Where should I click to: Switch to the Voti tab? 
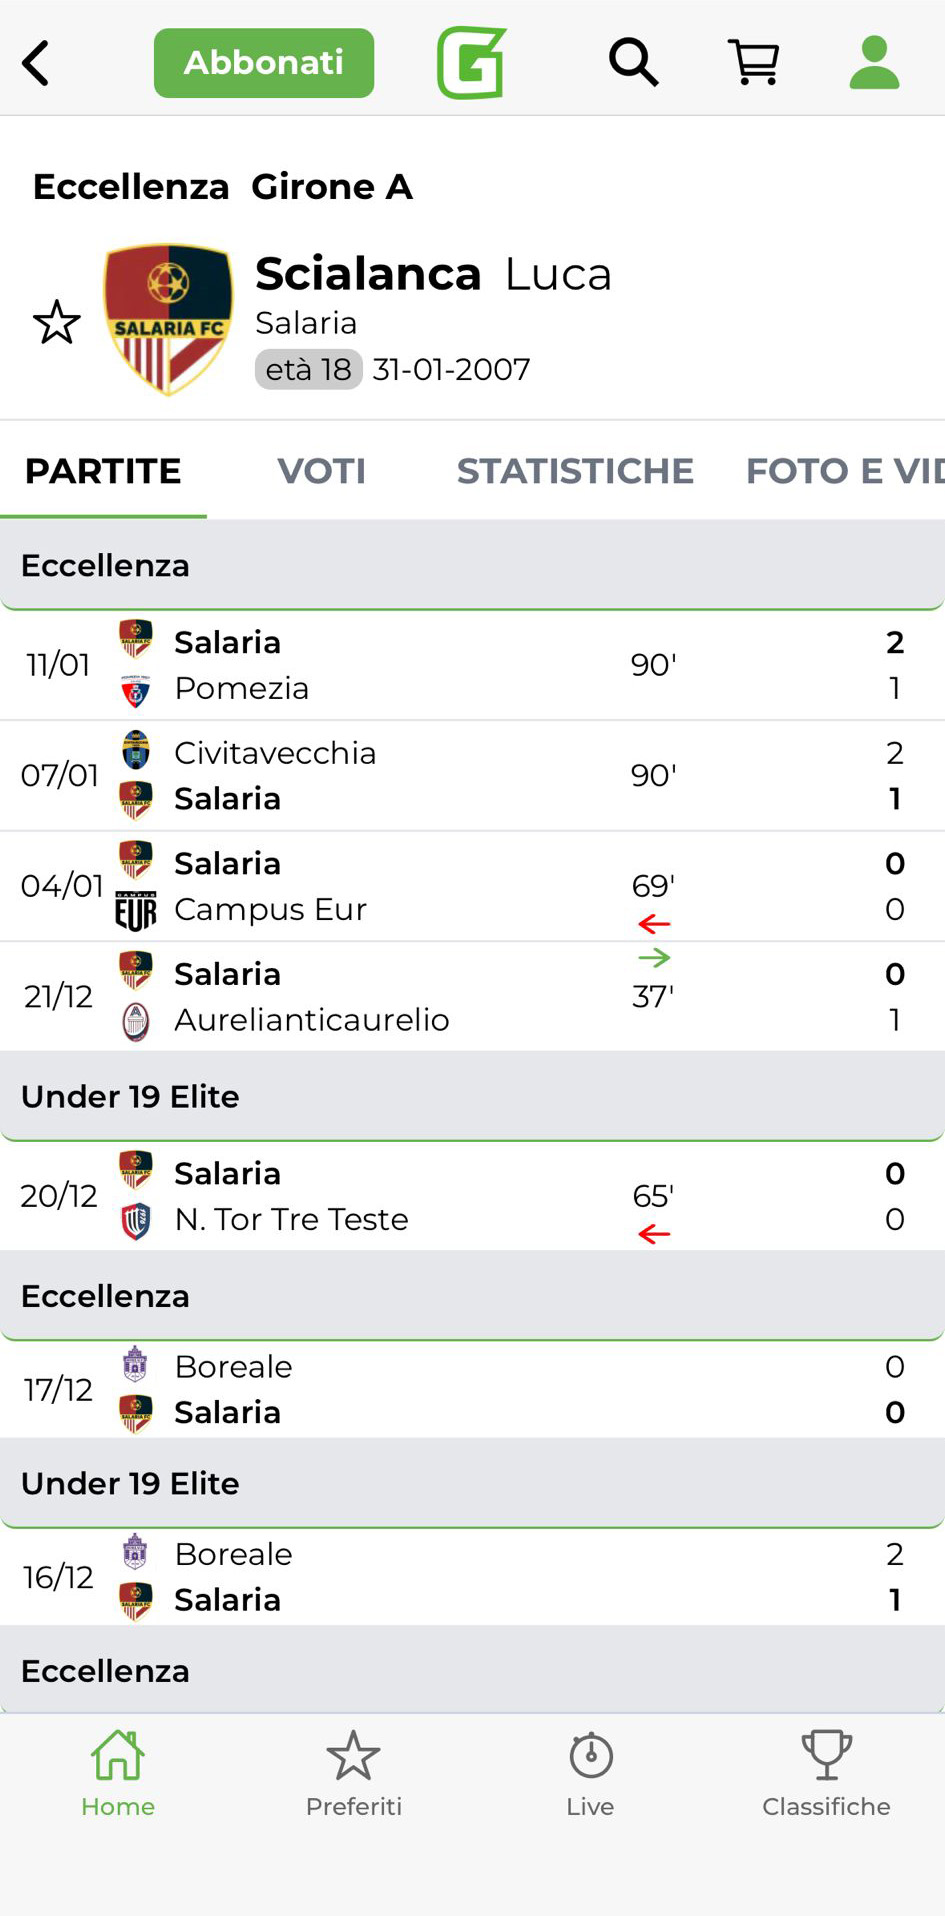(321, 471)
